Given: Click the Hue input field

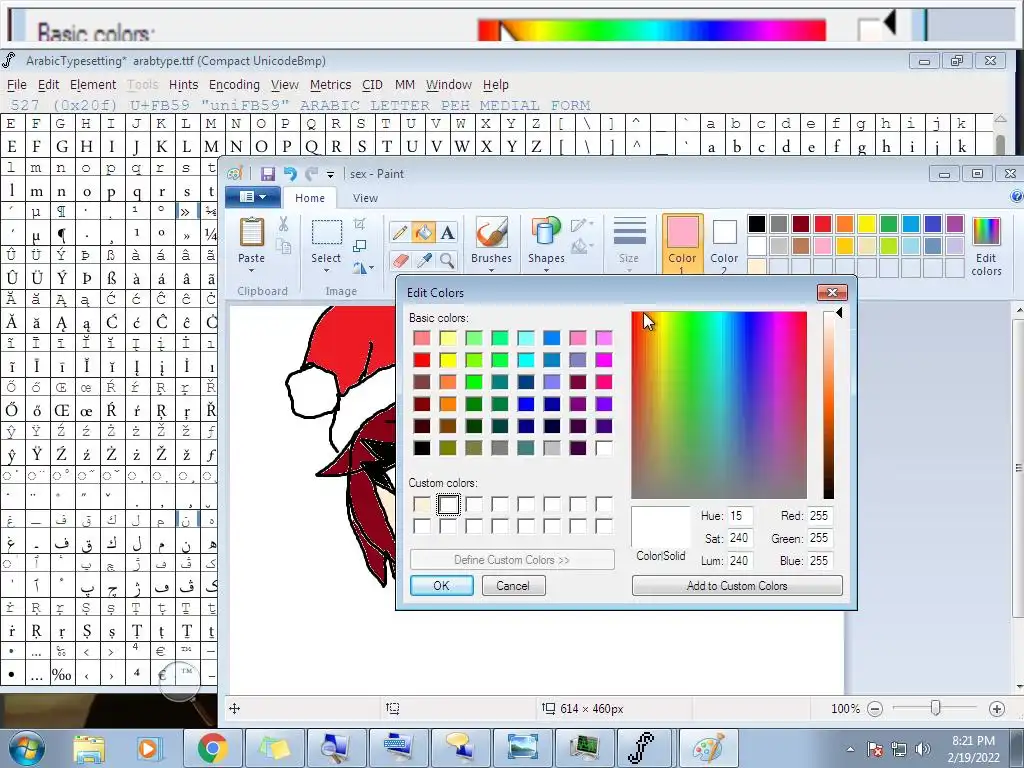Looking at the screenshot, I should 741,516.
